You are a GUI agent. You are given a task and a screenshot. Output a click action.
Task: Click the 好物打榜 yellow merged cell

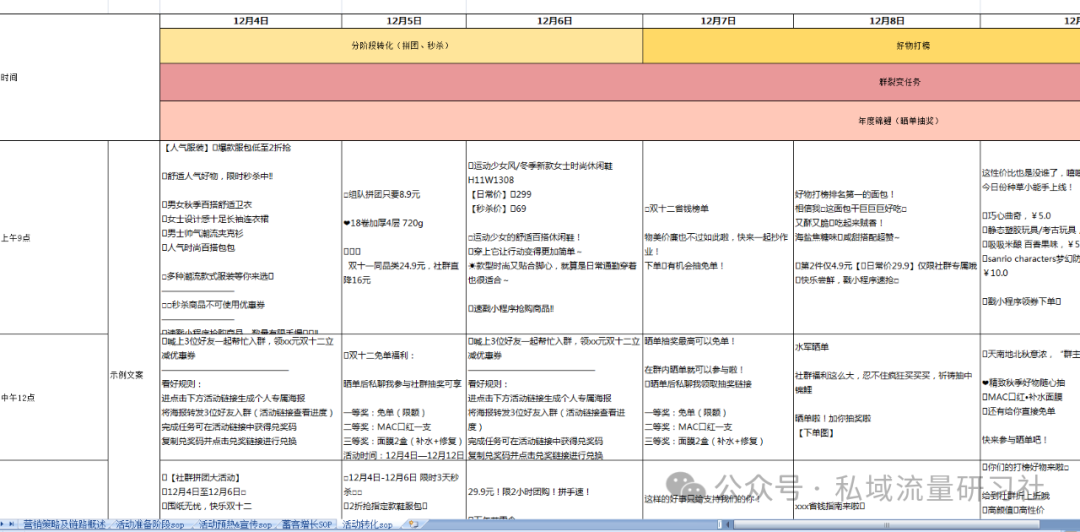click(861, 45)
